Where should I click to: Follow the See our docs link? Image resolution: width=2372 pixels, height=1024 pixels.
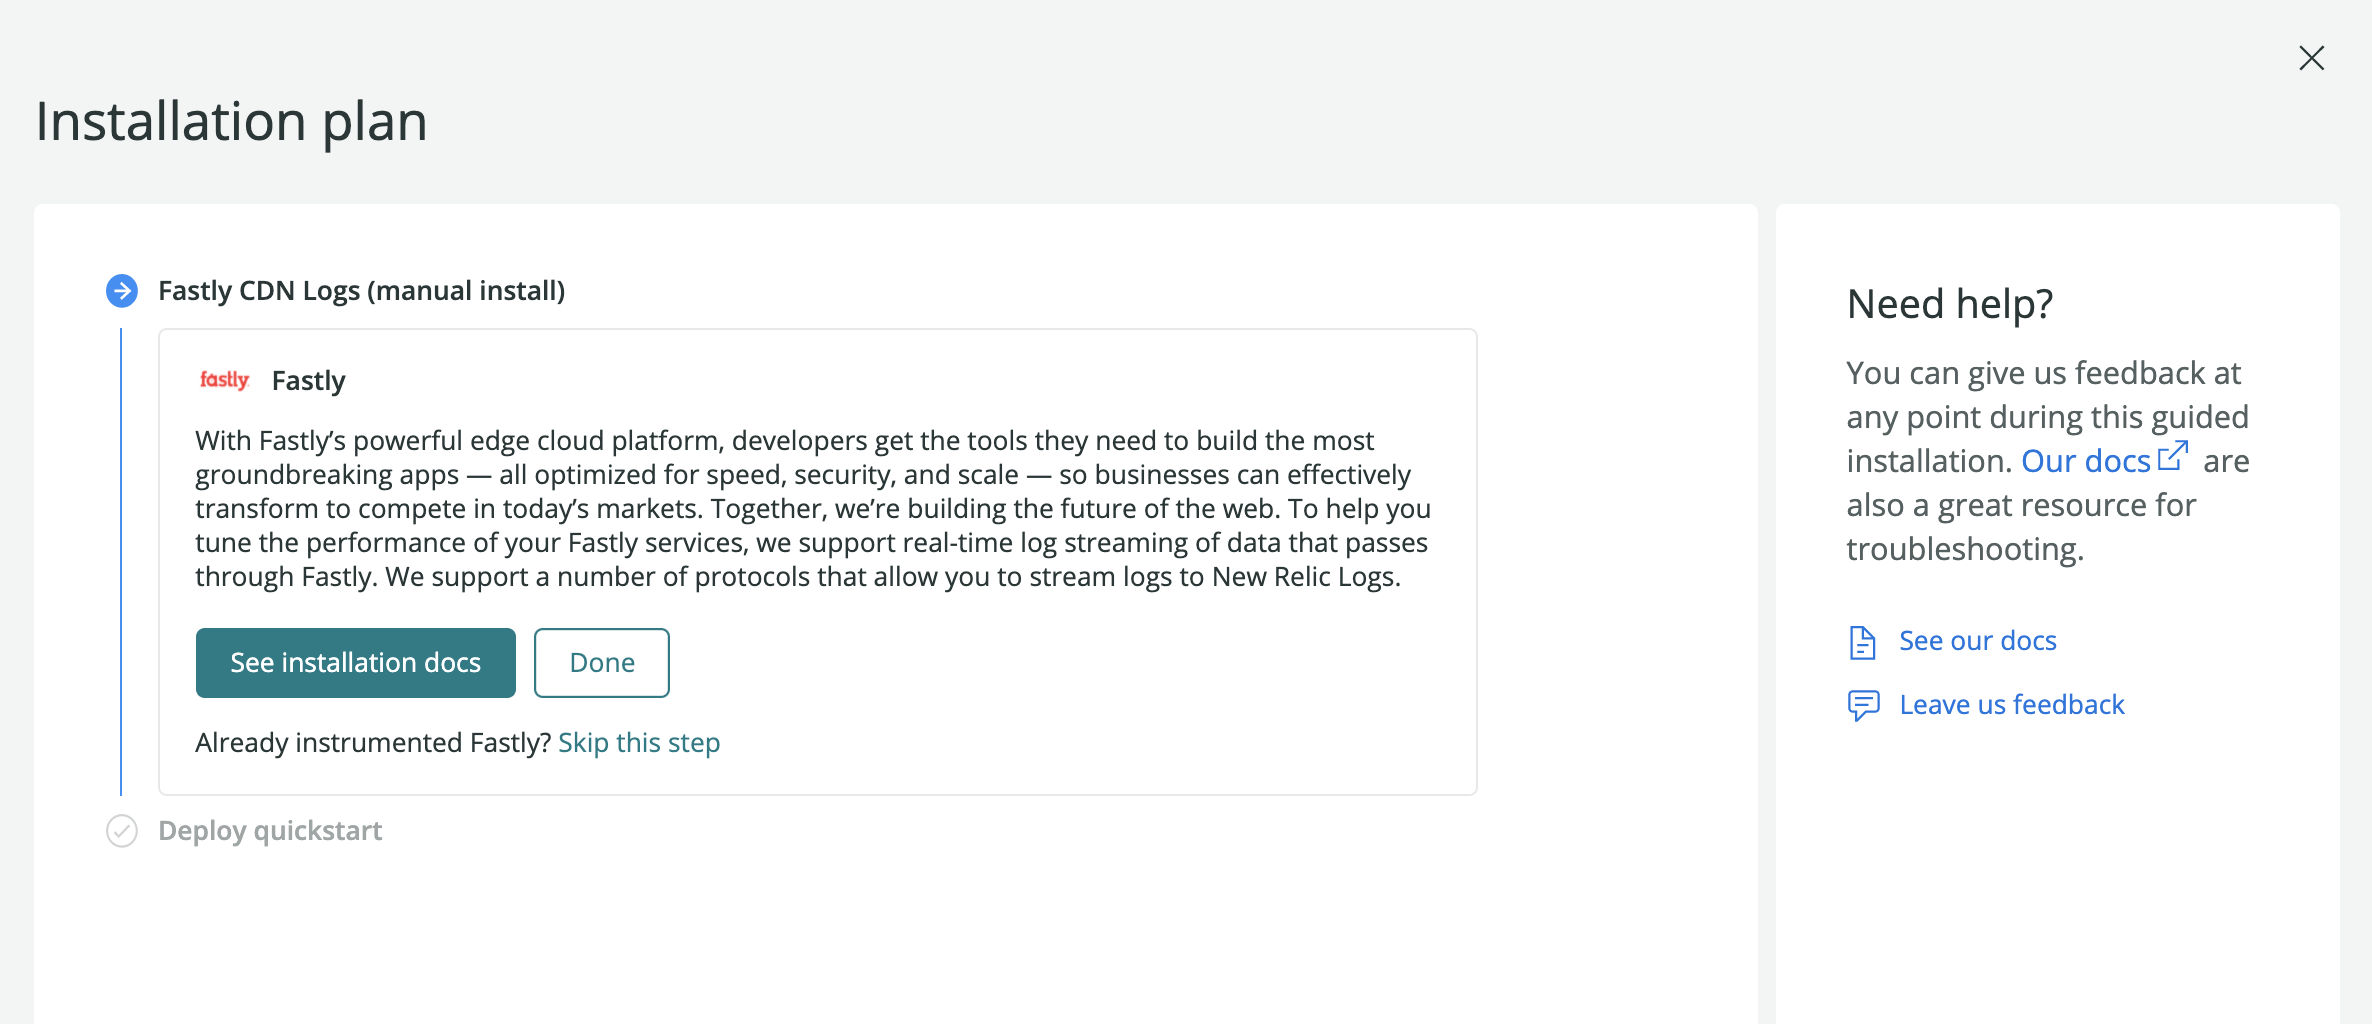[1977, 640]
